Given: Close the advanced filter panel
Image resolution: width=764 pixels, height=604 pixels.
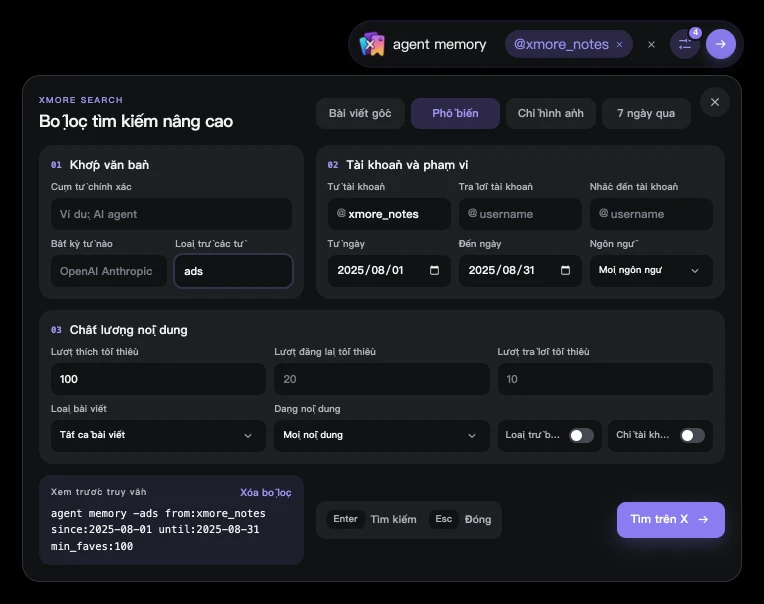Looking at the screenshot, I should coord(715,102).
